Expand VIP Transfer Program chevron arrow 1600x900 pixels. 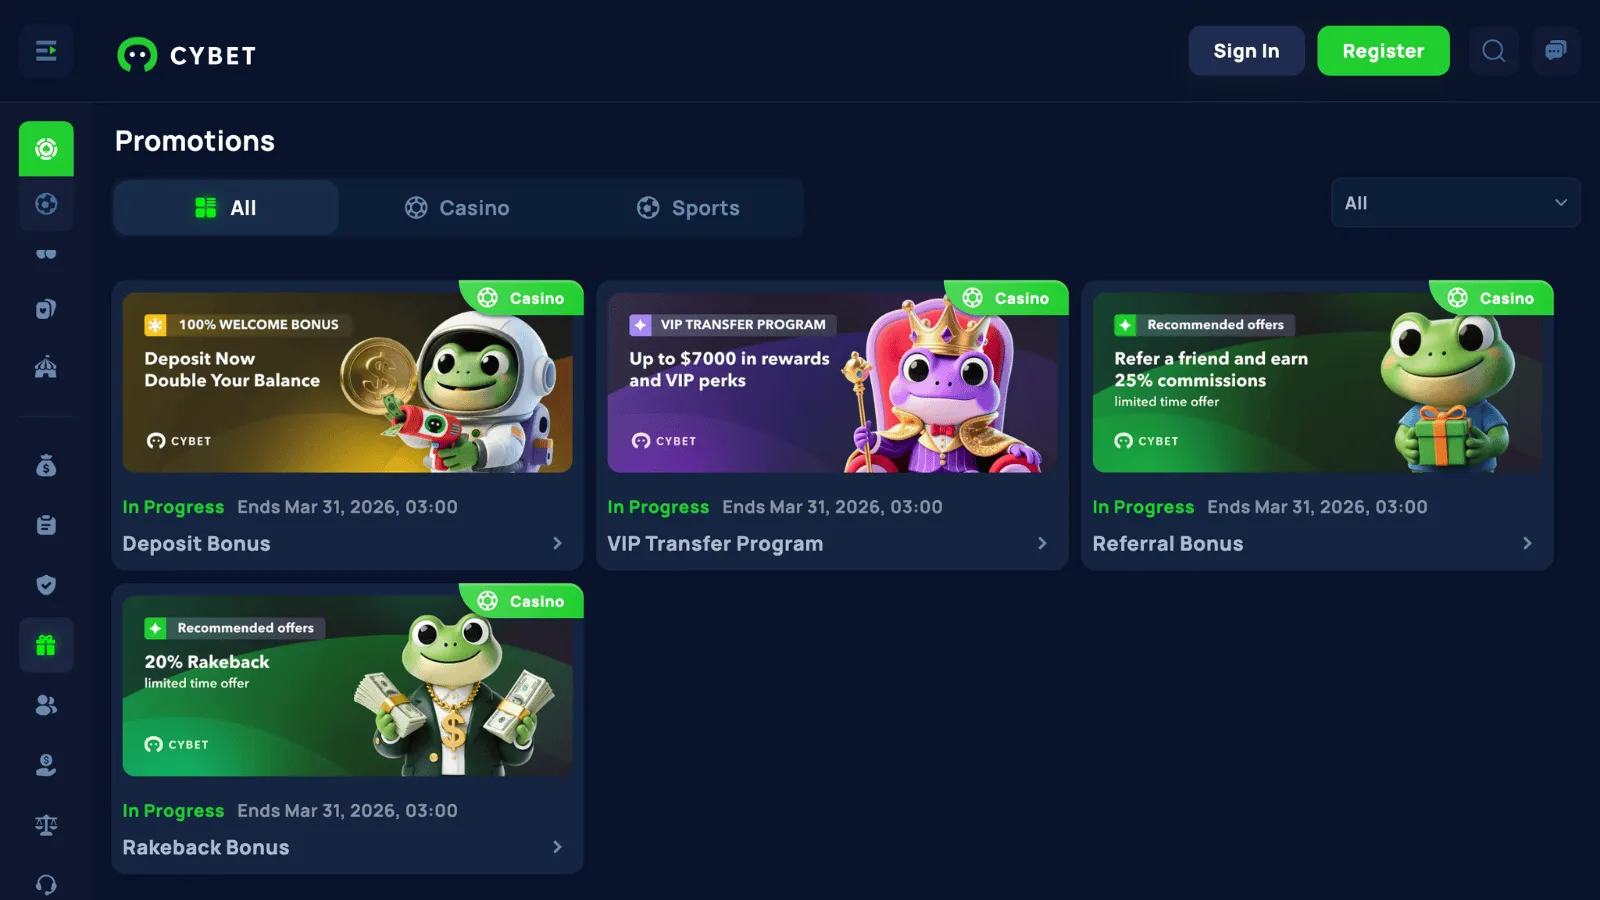(x=1042, y=543)
